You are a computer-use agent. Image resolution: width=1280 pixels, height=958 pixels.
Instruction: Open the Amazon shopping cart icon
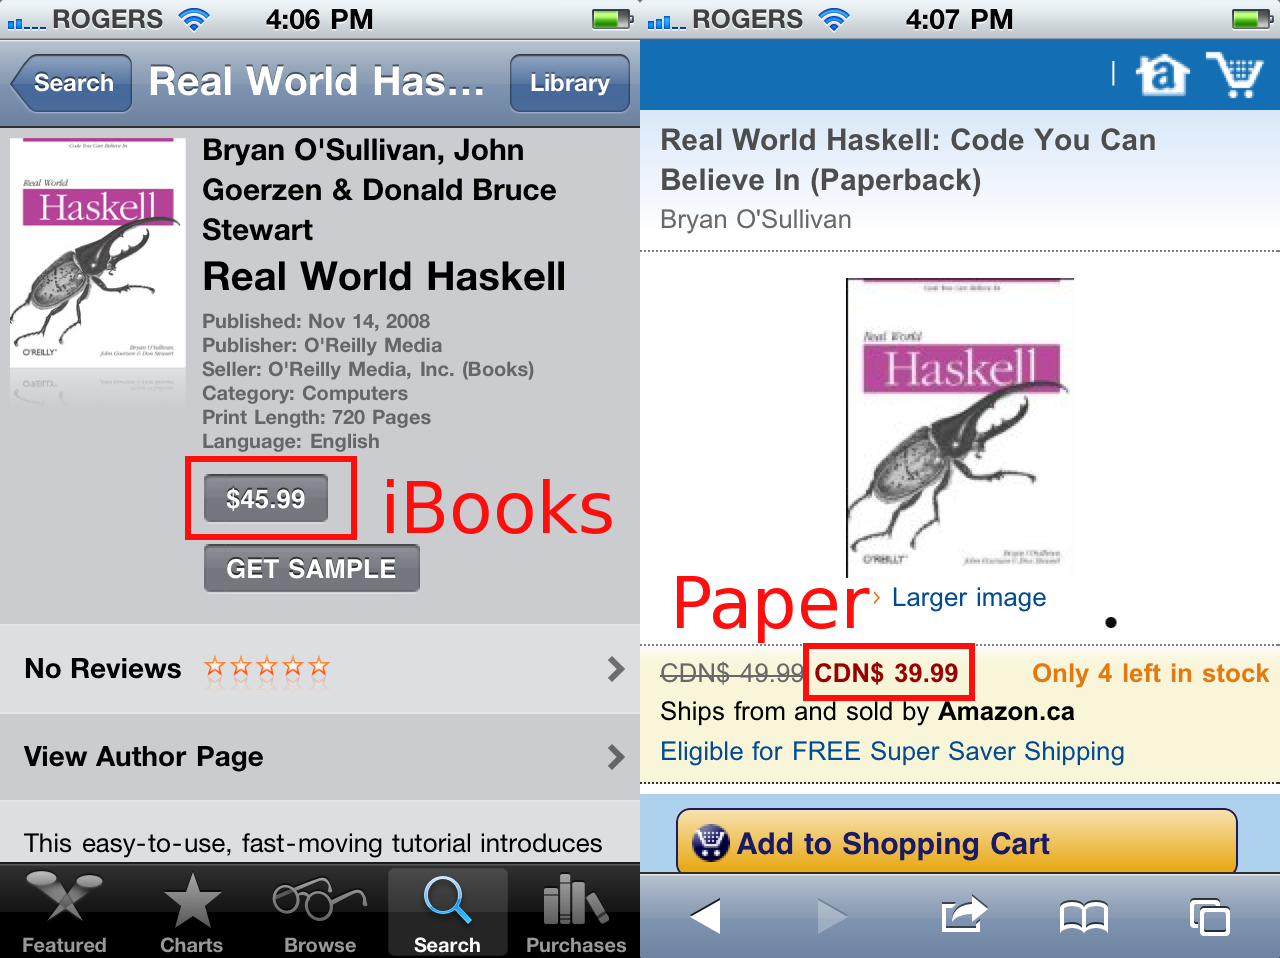[1236, 74]
